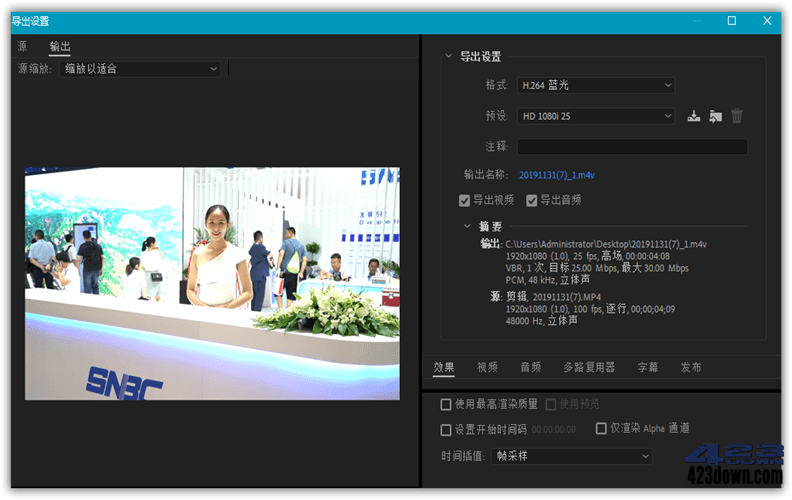Viewport: 792px width, 500px height.
Task: Click the save preset icon
Action: point(694,116)
